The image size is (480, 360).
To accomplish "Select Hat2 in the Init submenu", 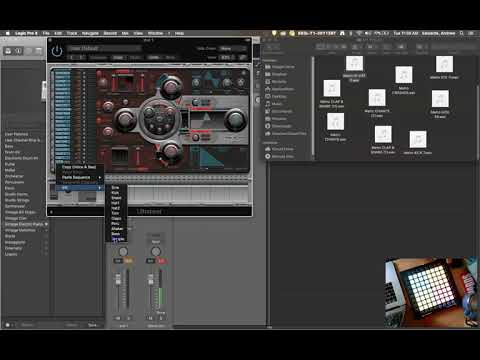I will [115, 208].
